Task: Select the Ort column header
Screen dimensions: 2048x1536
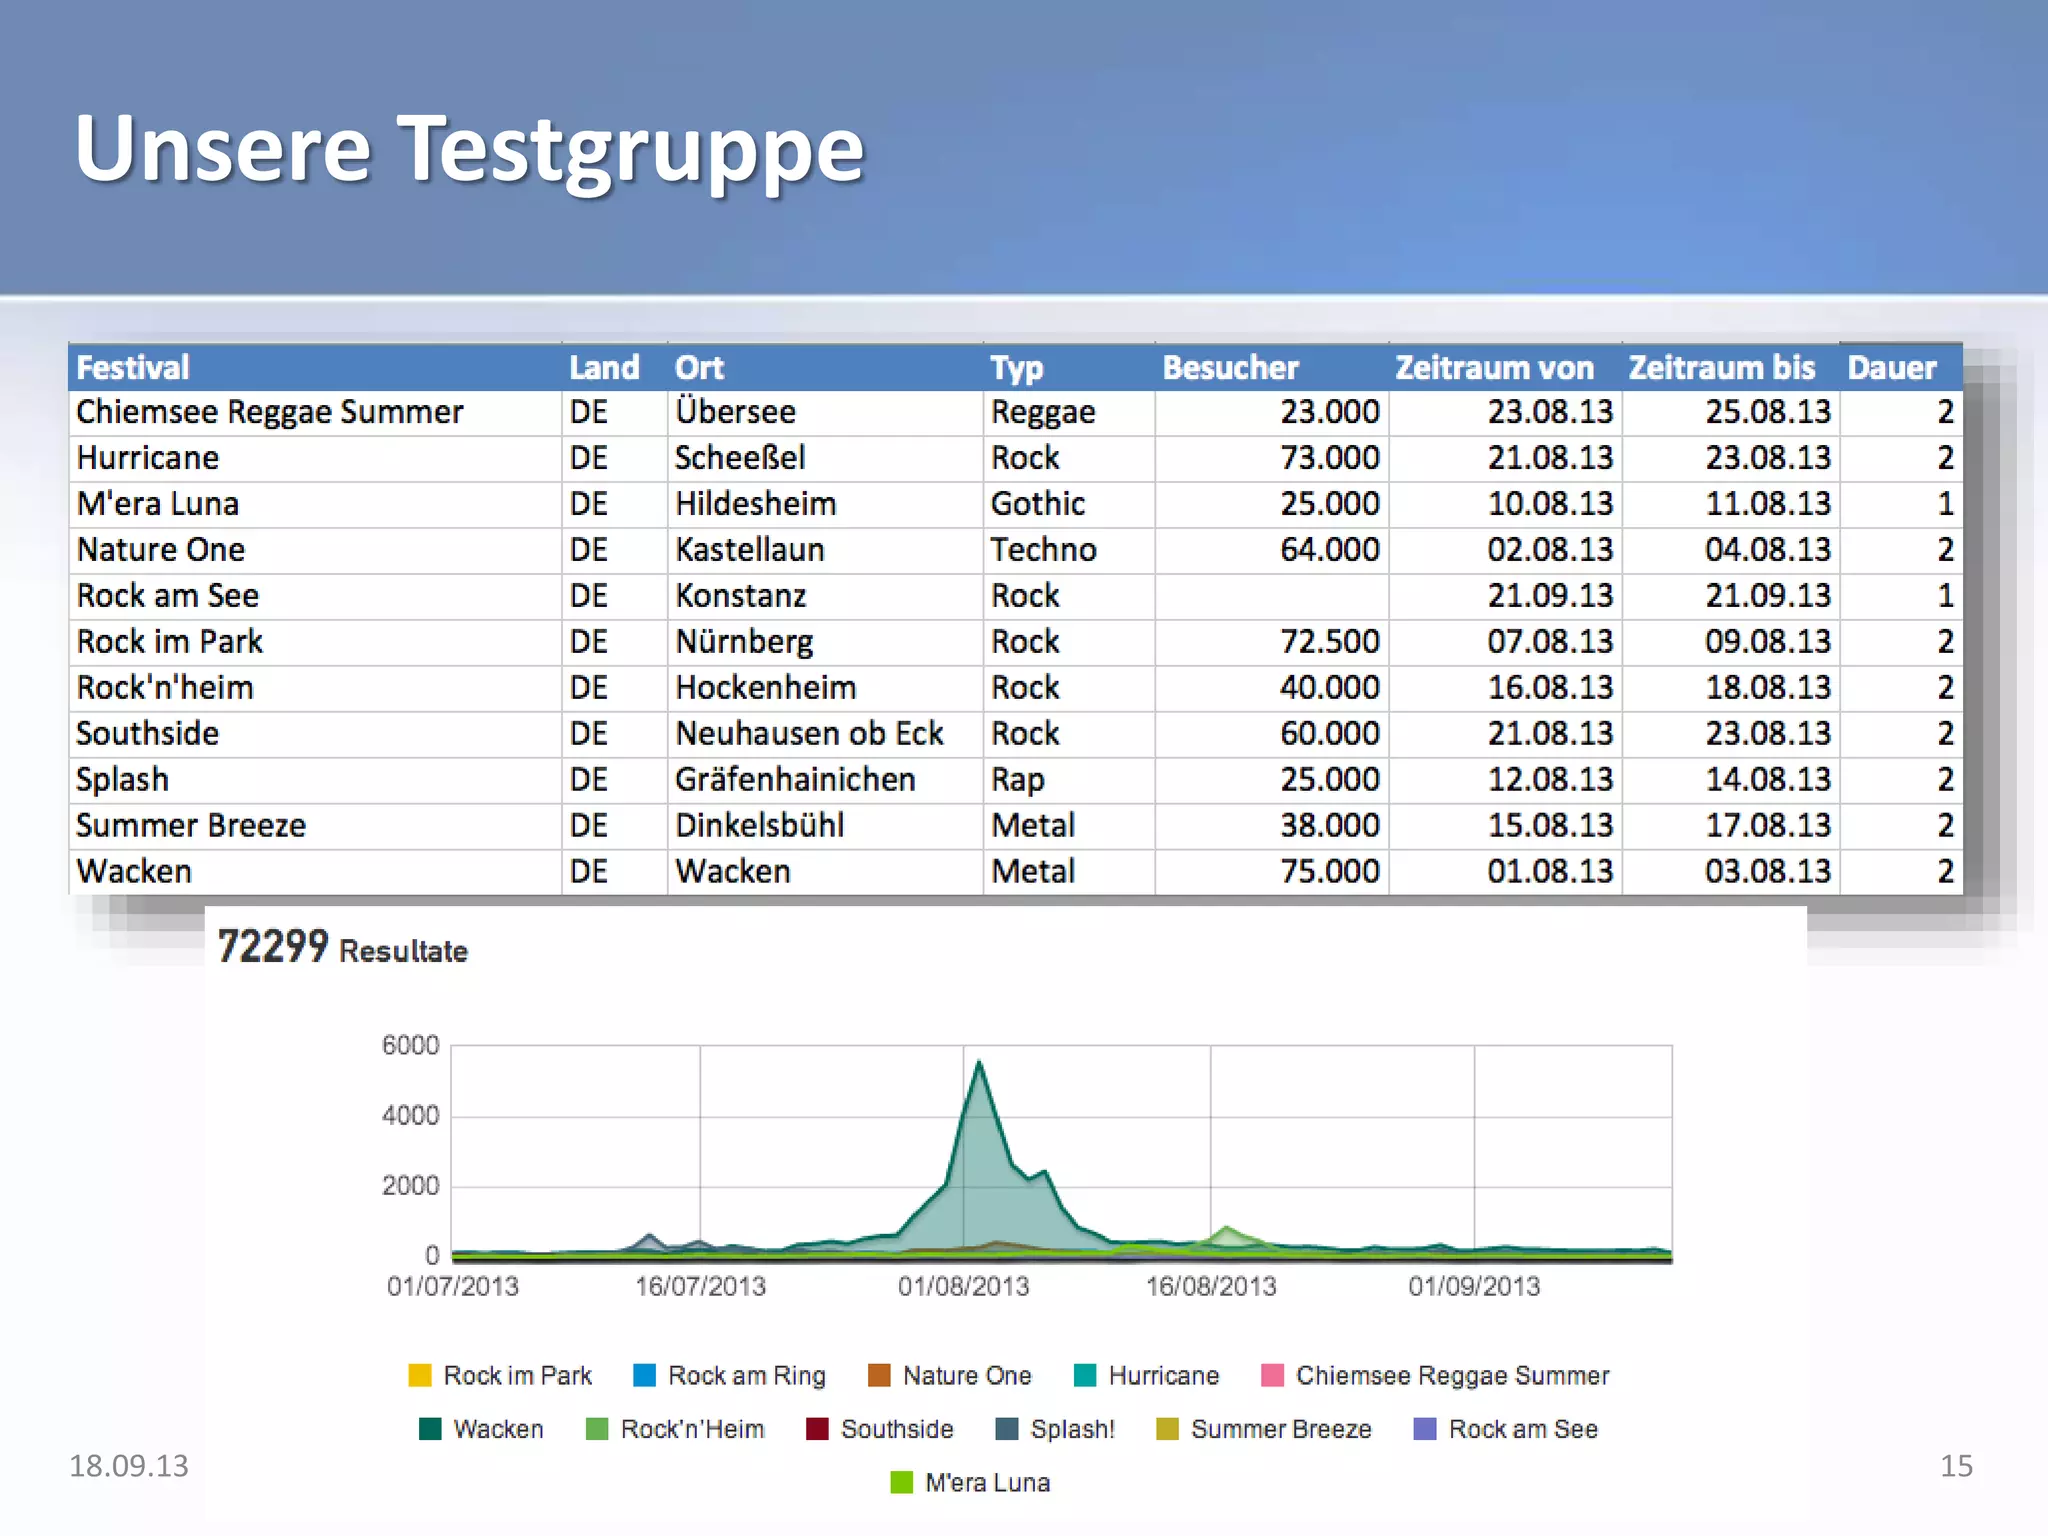Action: [x=825, y=367]
